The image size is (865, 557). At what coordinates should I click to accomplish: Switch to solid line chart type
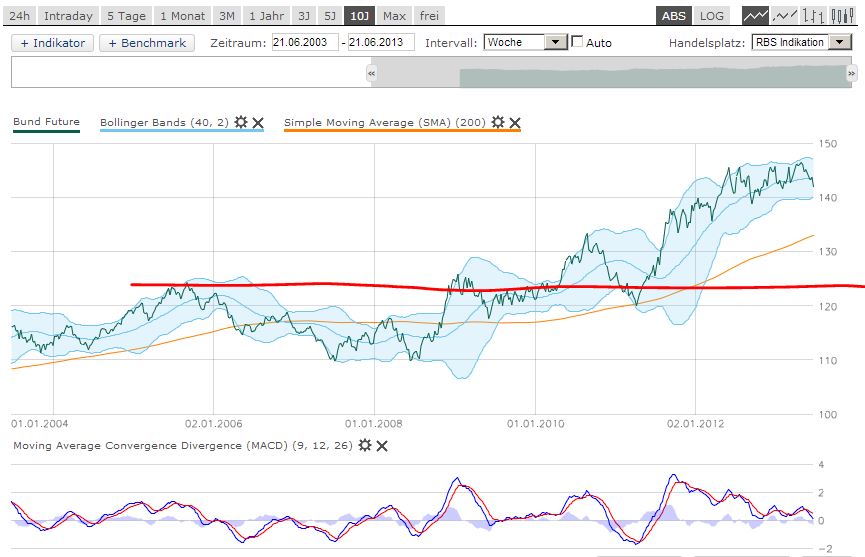(756, 16)
